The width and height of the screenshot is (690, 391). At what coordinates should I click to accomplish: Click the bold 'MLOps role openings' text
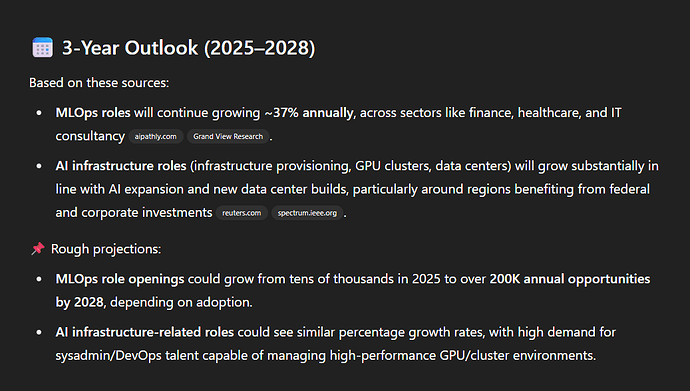pos(120,279)
